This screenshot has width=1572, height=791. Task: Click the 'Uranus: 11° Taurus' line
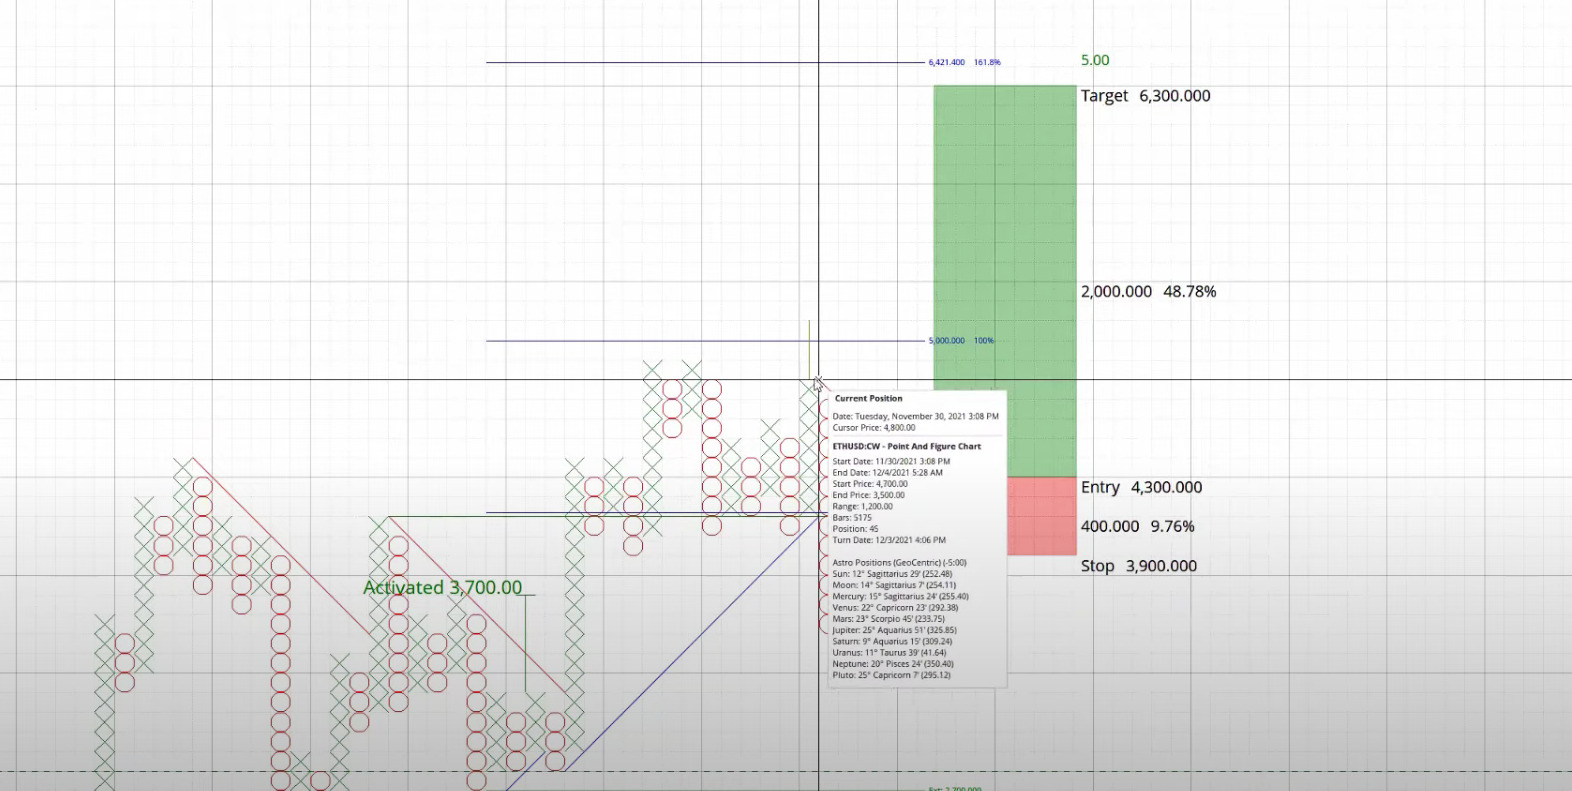coord(889,653)
